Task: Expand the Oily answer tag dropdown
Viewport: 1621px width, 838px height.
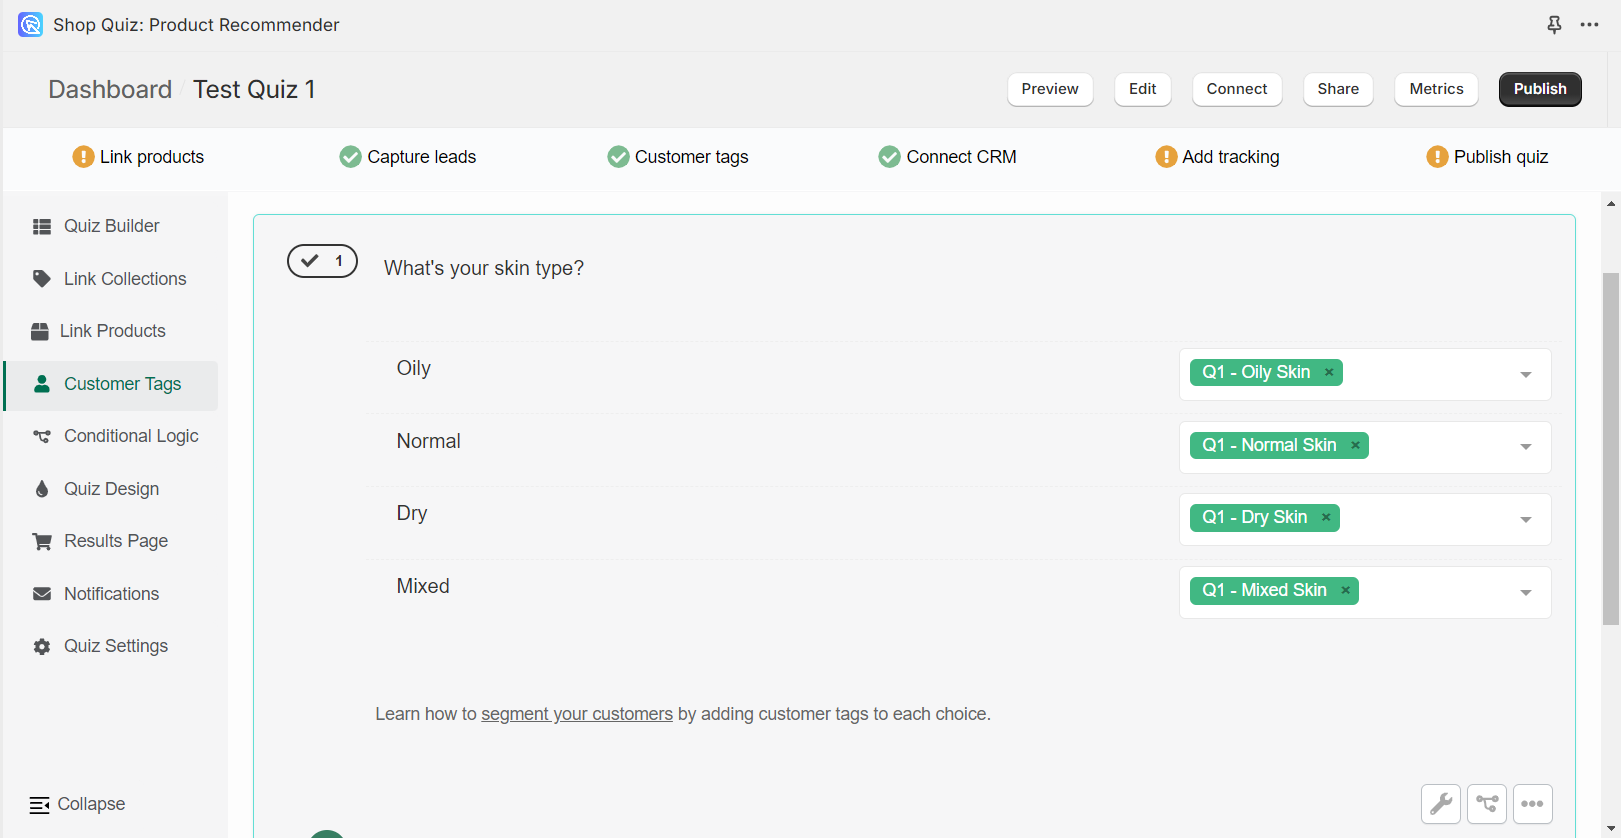Action: (x=1526, y=374)
